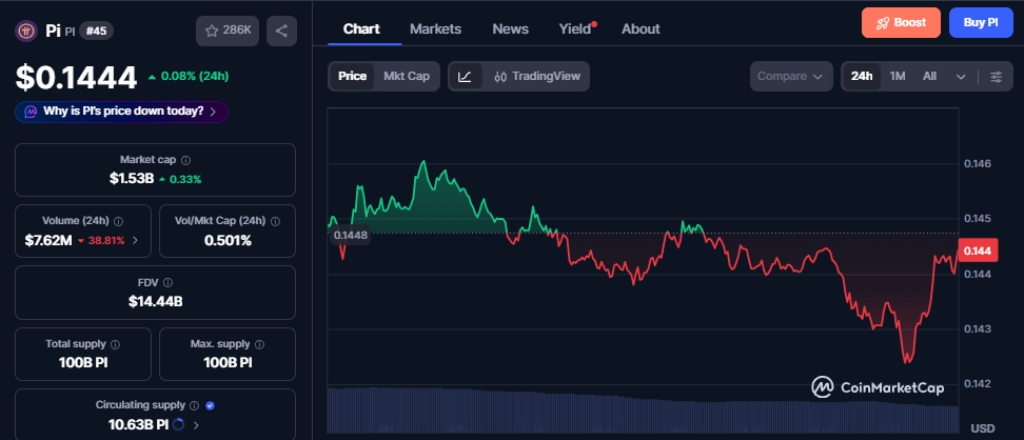Select the line chart view icon

(x=465, y=76)
